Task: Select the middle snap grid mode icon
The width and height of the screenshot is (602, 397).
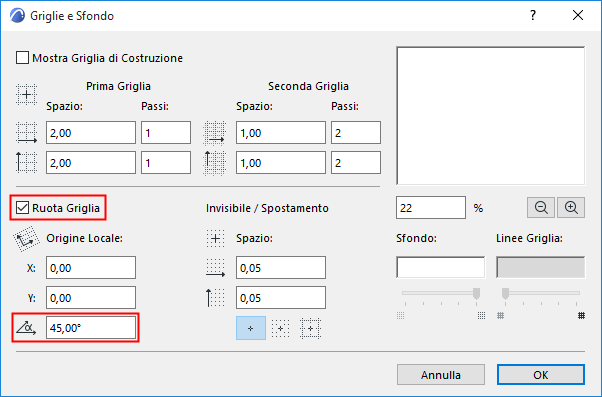Action: 281,328
